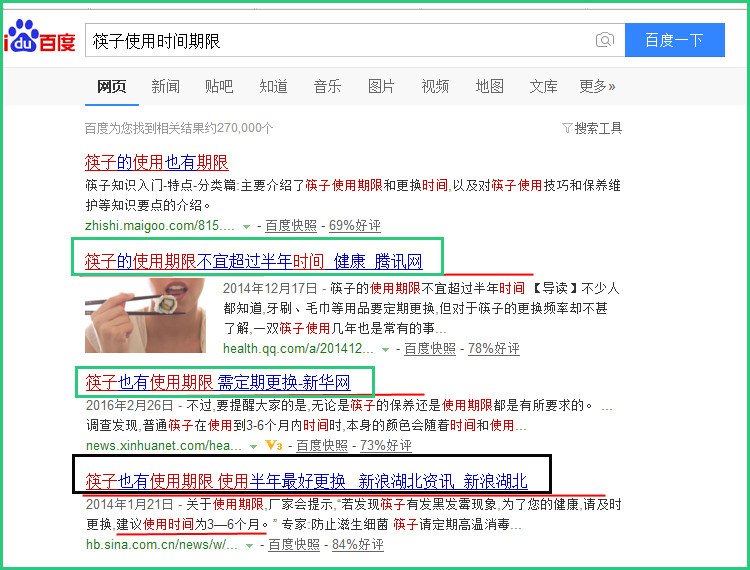Open the 视频 tab
This screenshot has height=570, width=750.
[435, 86]
